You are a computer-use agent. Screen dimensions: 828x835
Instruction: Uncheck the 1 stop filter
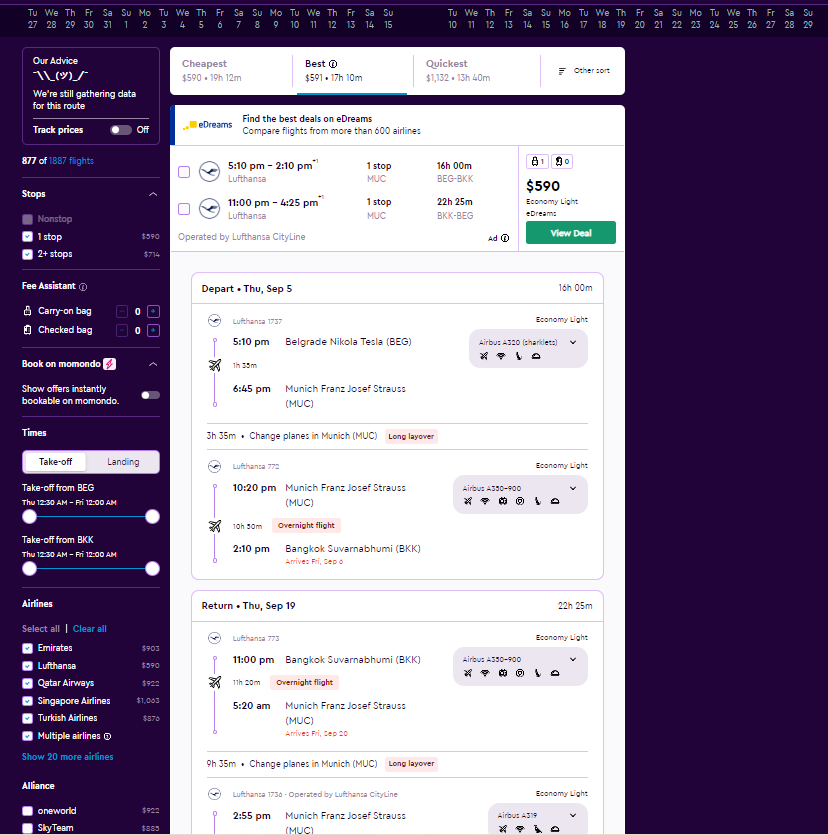coord(28,237)
